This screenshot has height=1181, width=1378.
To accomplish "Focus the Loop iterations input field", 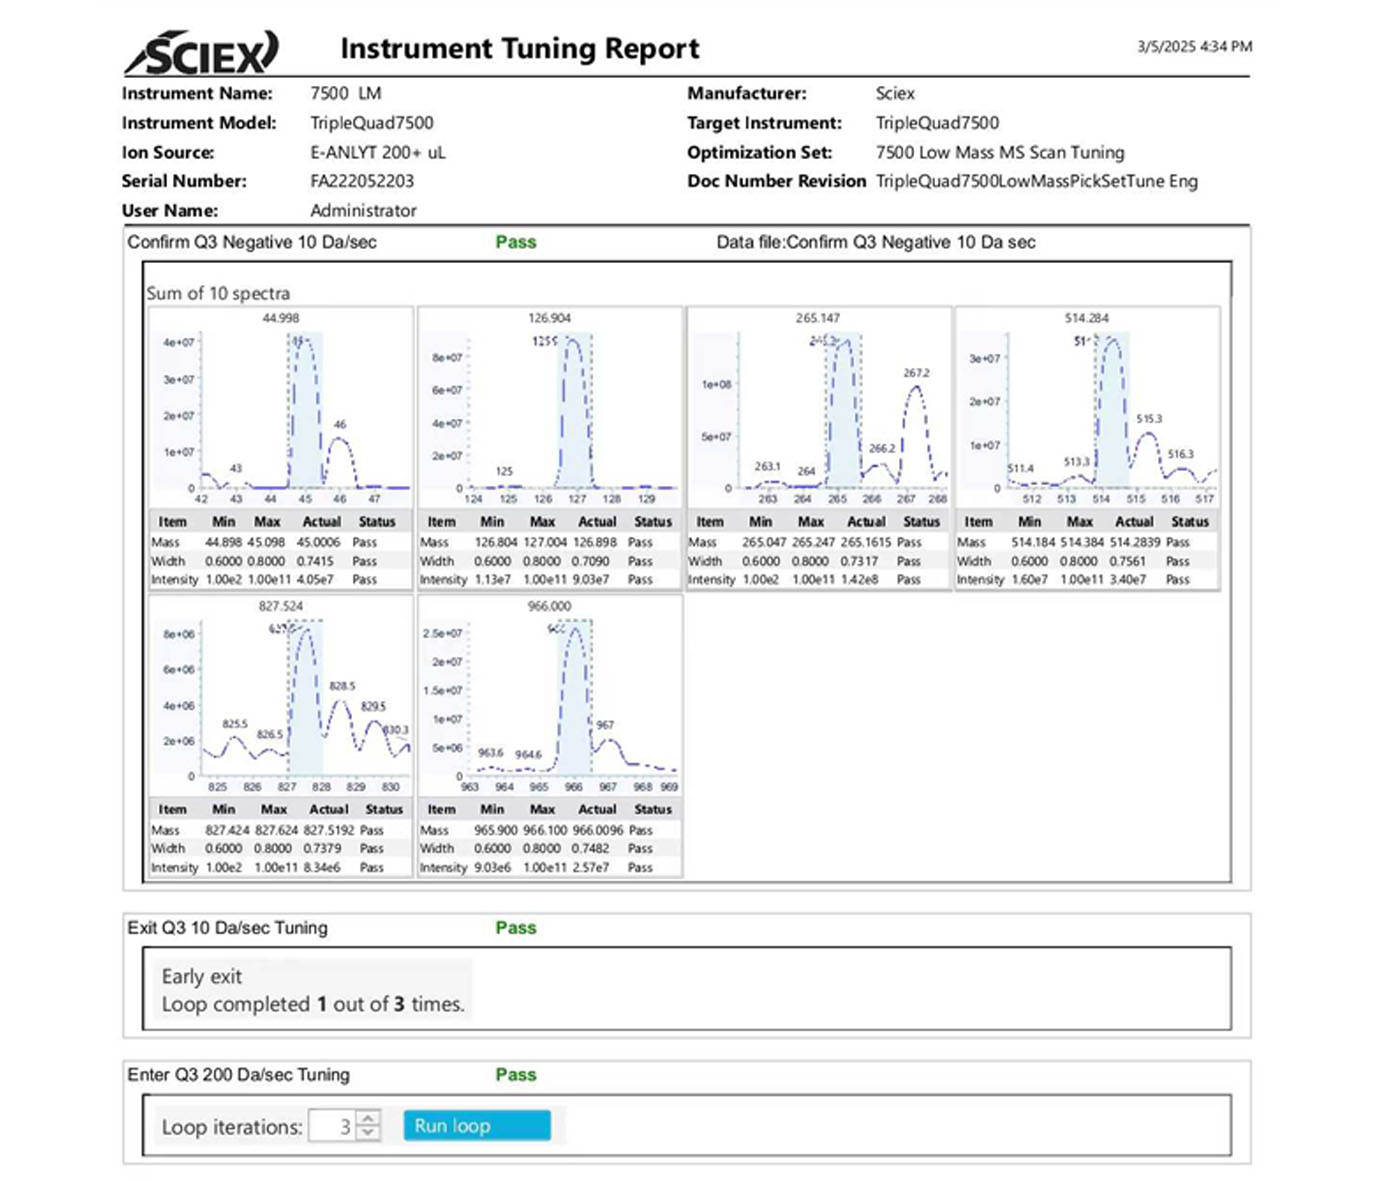I will [333, 1127].
